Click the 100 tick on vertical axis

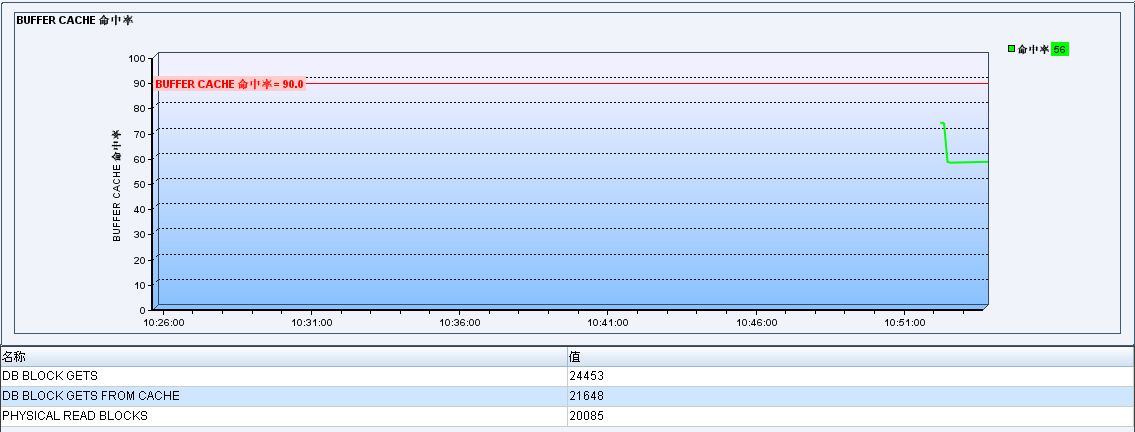[x=138, y=58]
